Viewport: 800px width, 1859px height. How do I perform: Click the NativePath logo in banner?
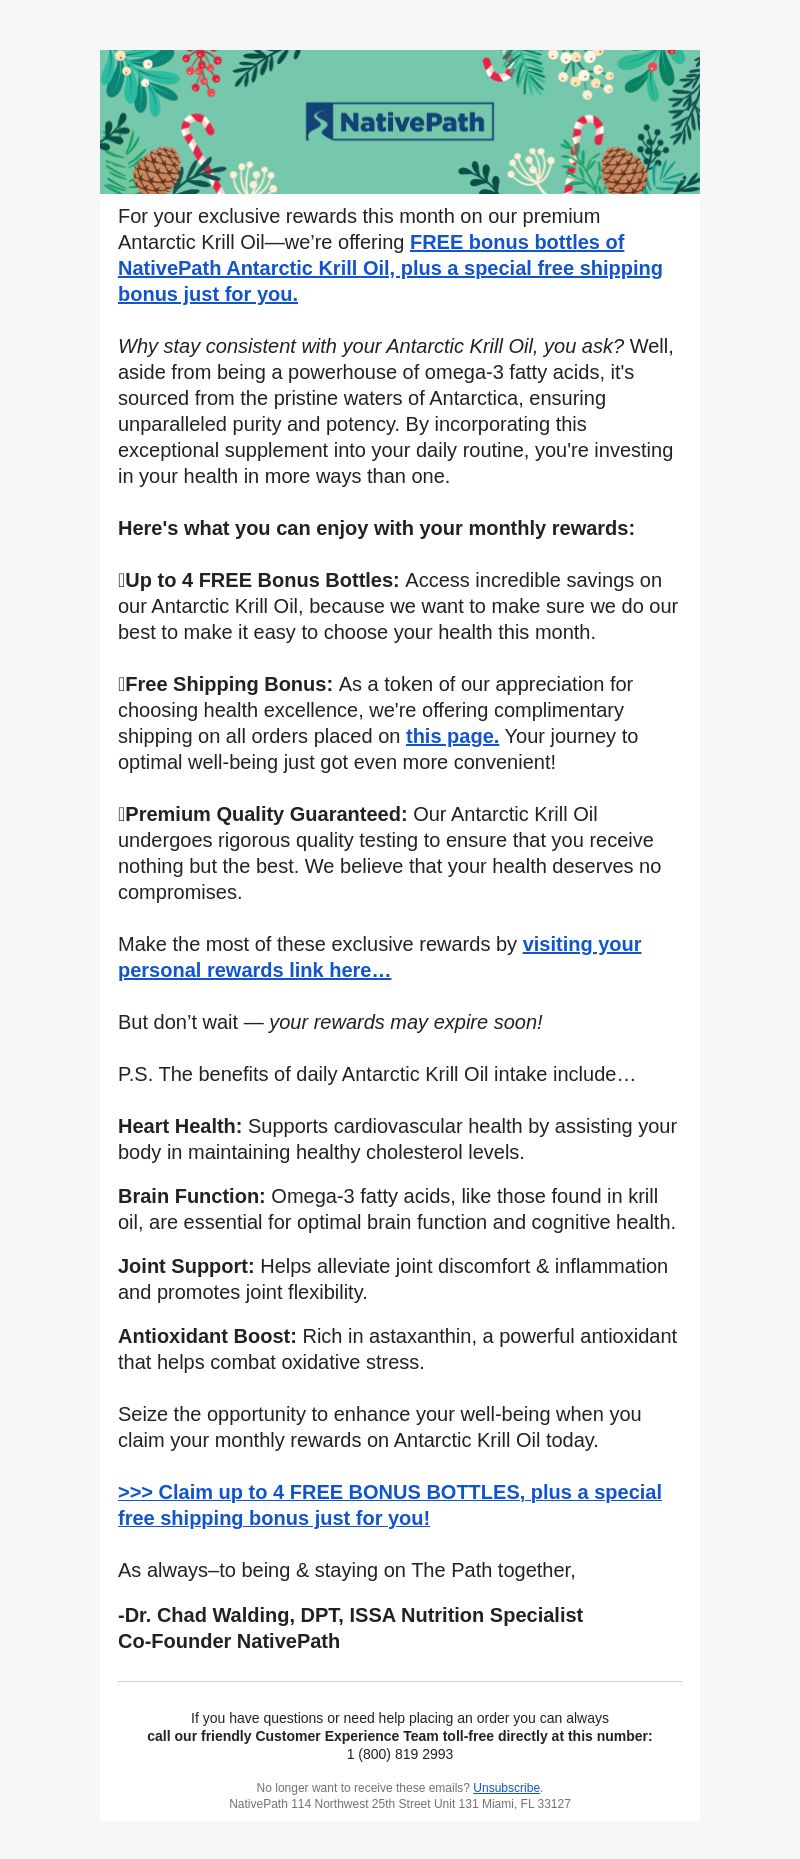click(x=400, y=122)
